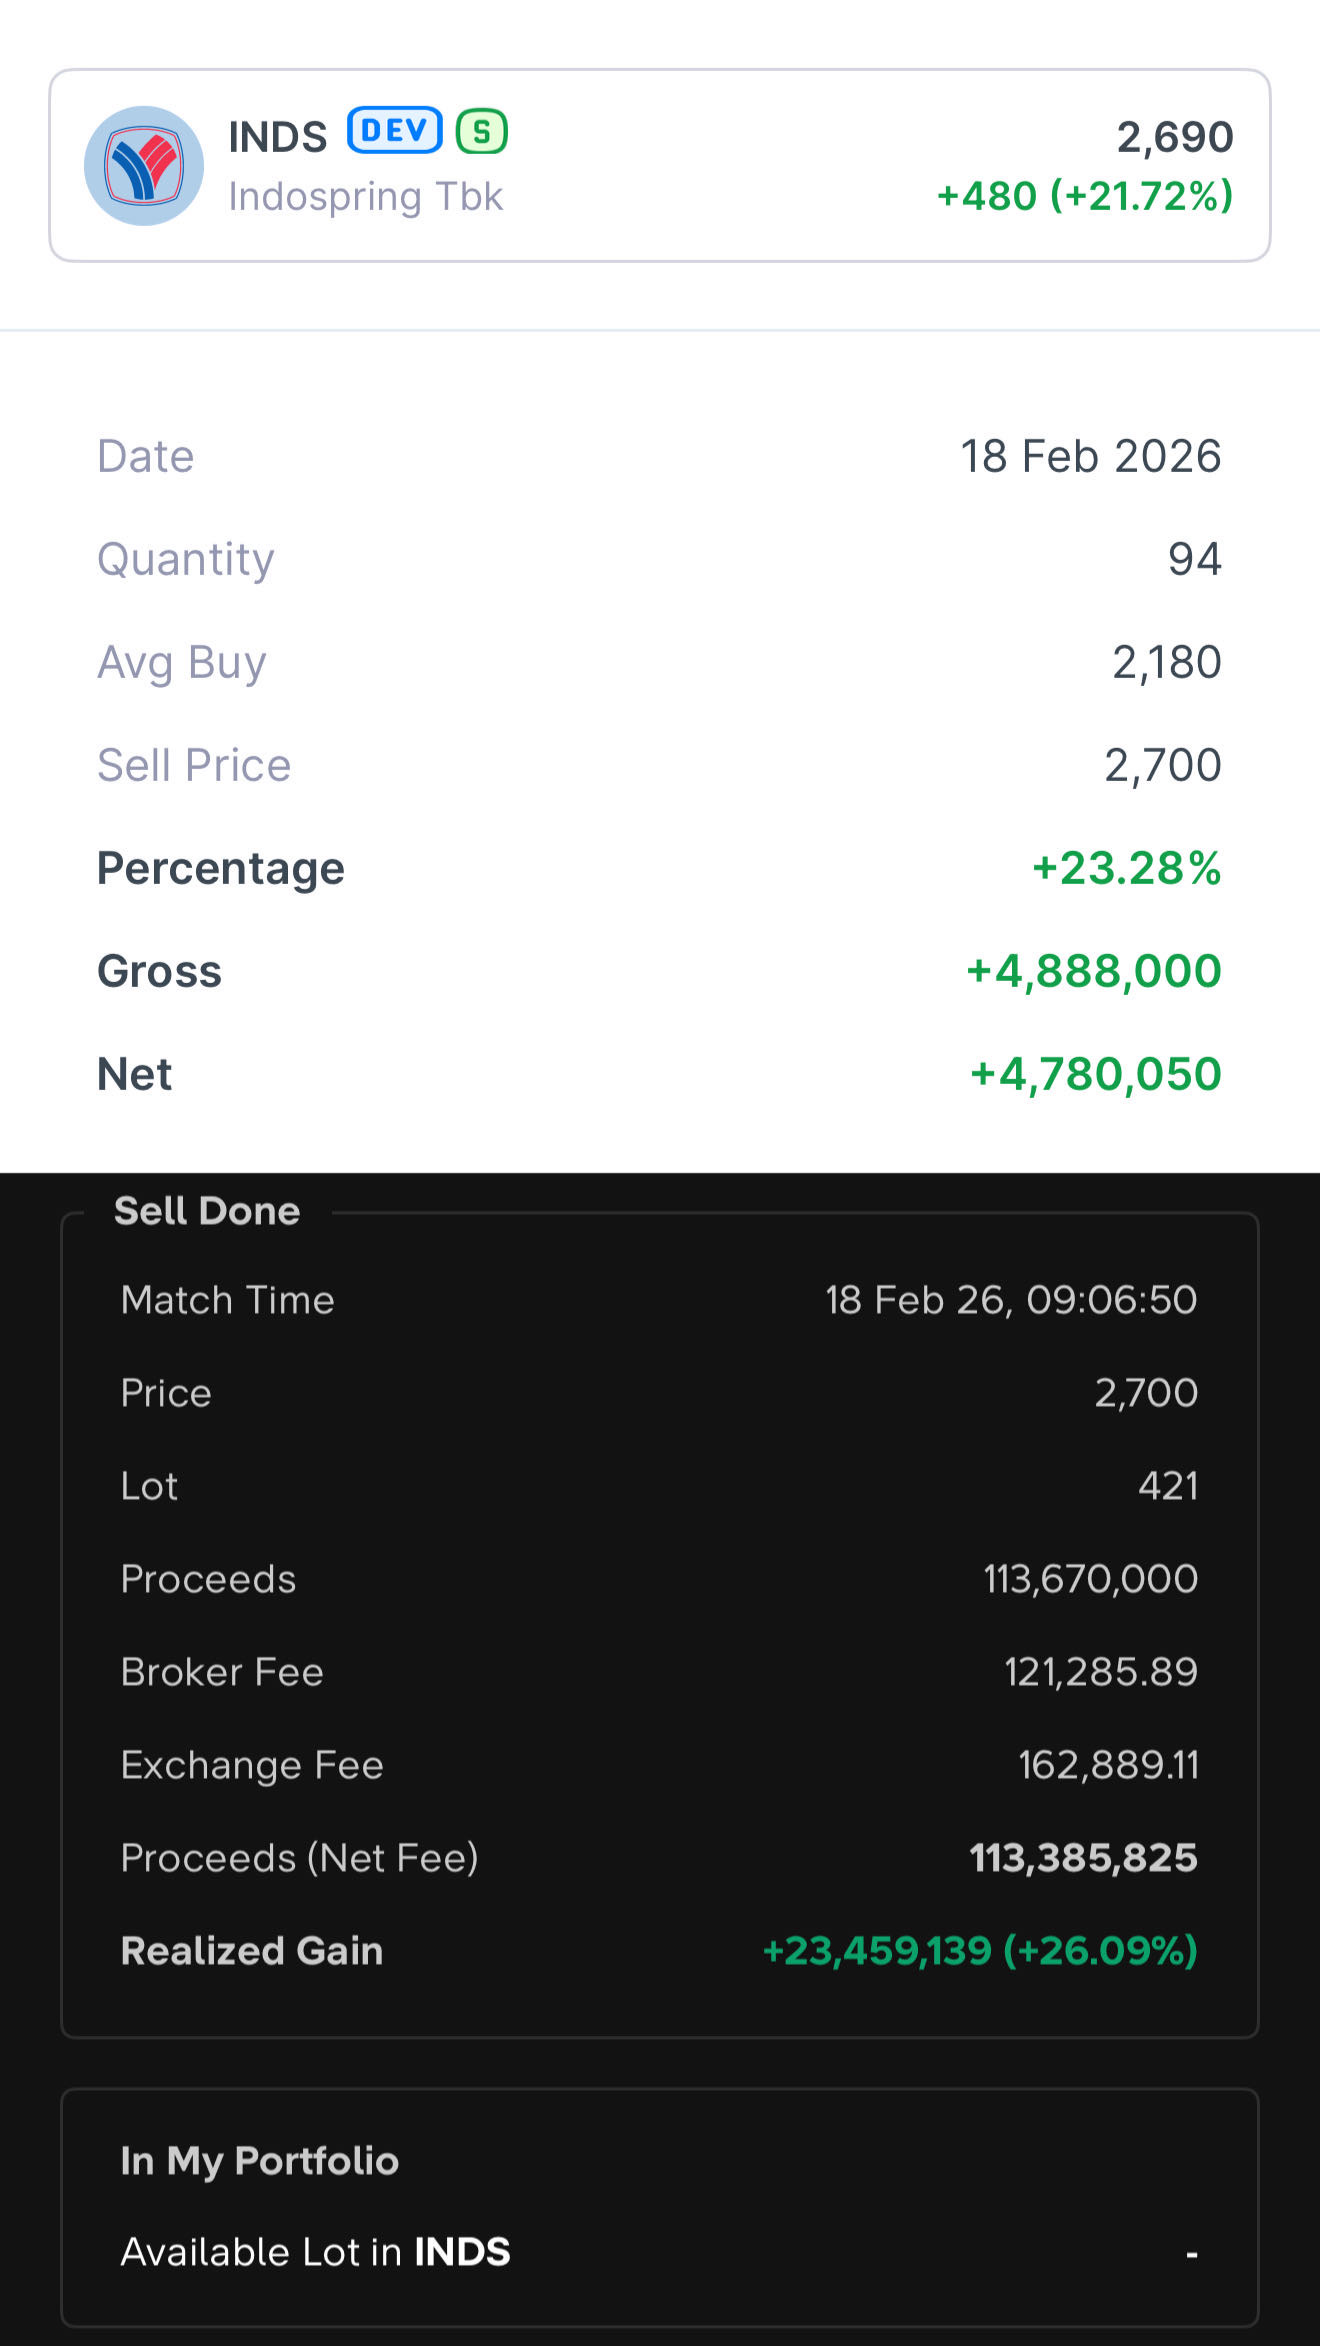Image resolution: width=1320 pixels, height=2346 pixels.
Task: Tap the blue DEV badge
Action: 395,131
